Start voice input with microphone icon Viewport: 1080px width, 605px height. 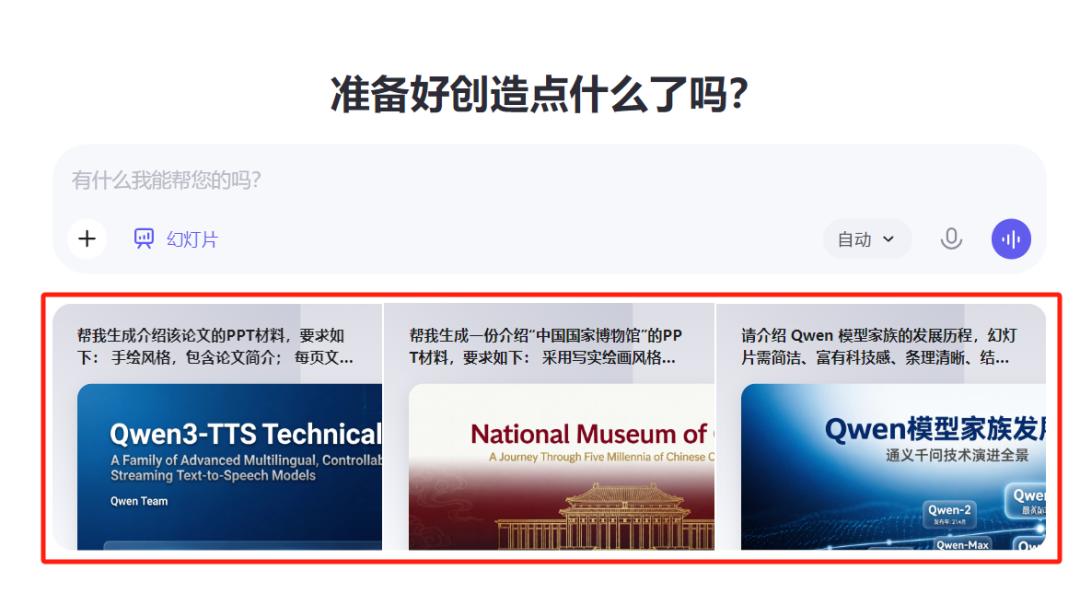[951, 239]
